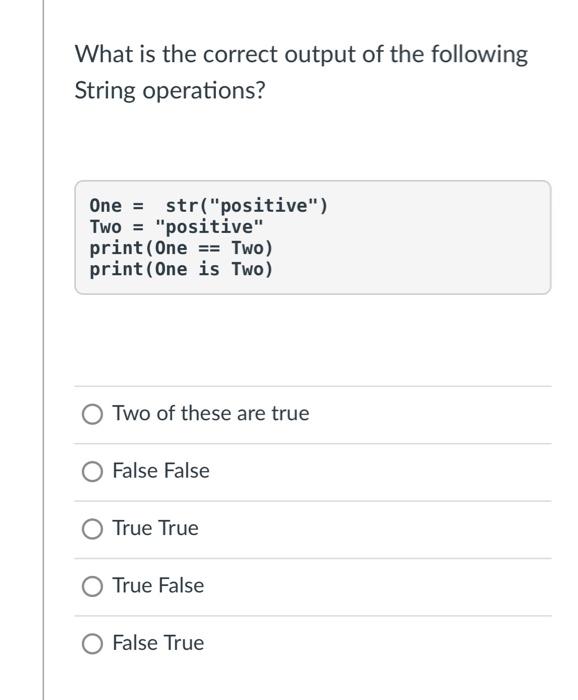Pick the "False True" radio circle
The width and height of the screenshot is (578, 700).
pos(92,644)
